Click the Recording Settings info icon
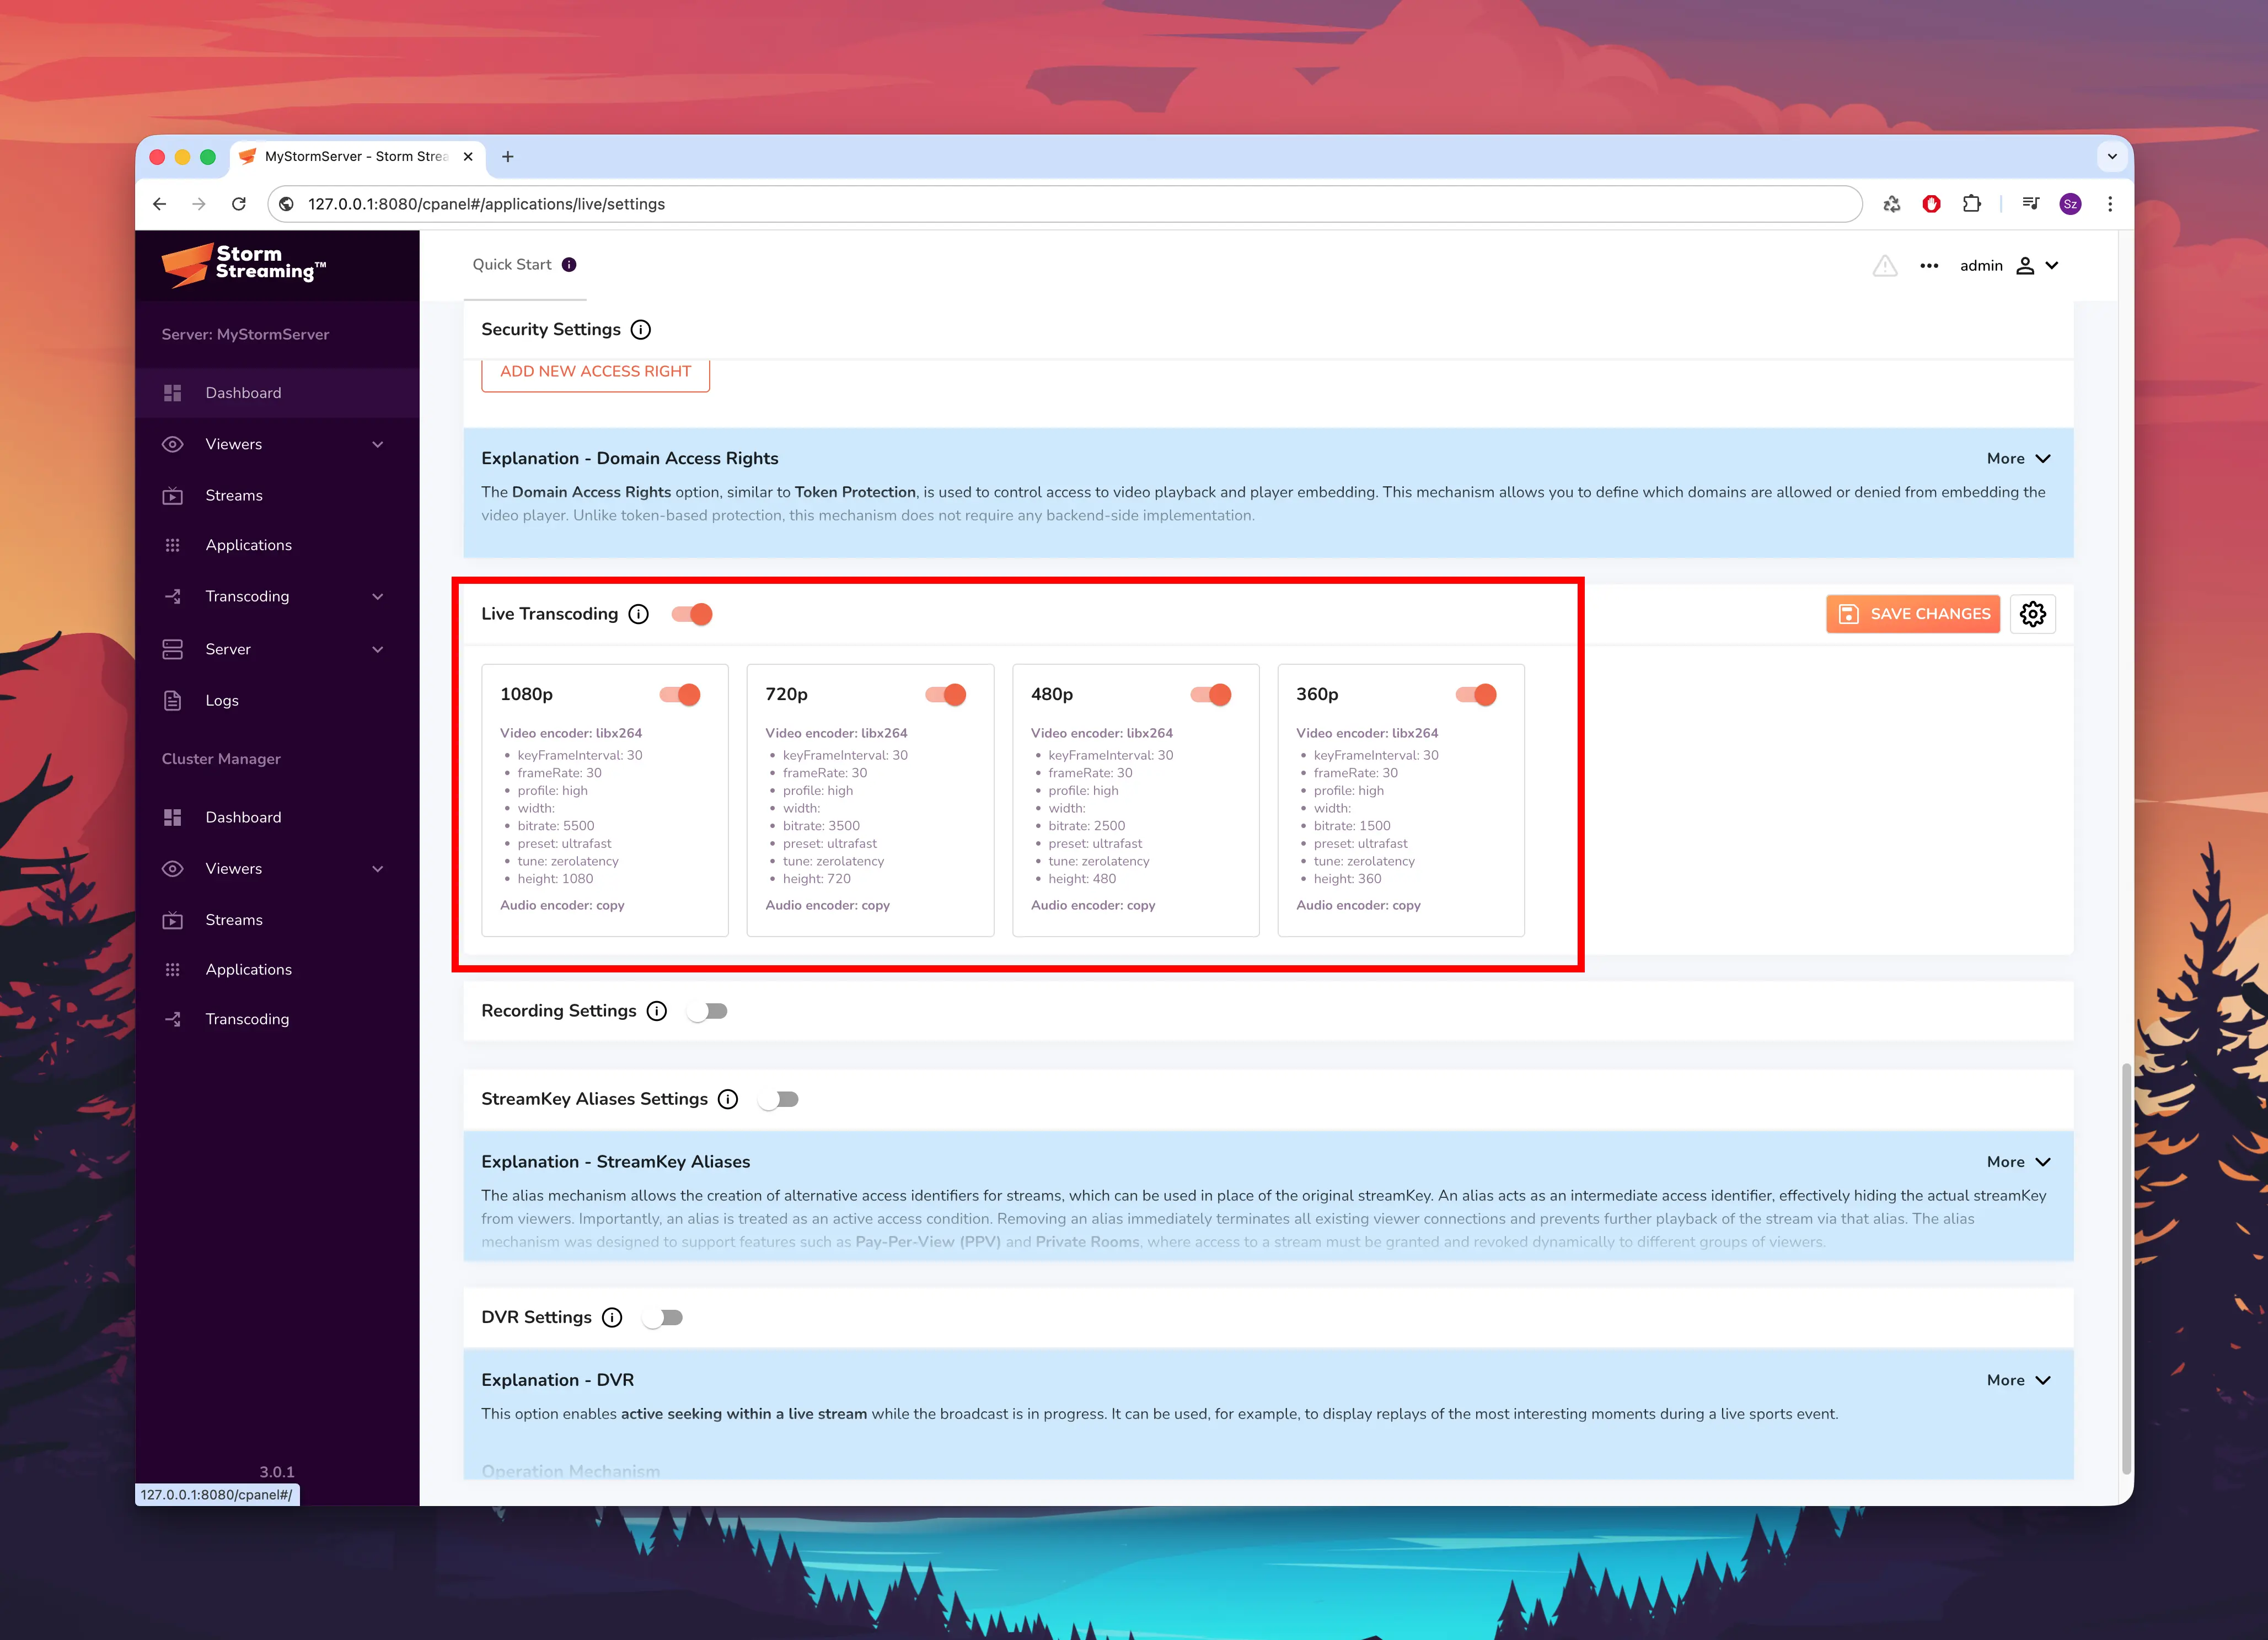The width and height of the screenshot is (2268, 1640). (657, 1011)
